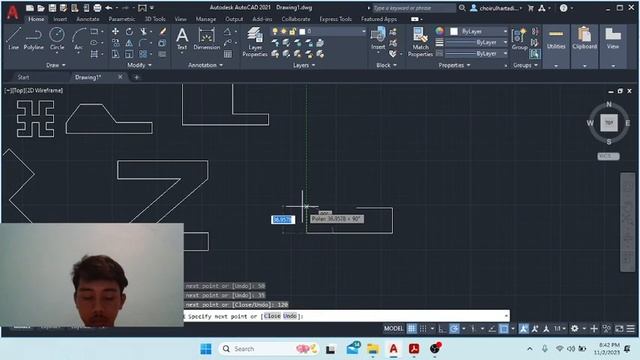Click the AutoCAD application menu logo
640x360 pixels.
tap(13, 12)
